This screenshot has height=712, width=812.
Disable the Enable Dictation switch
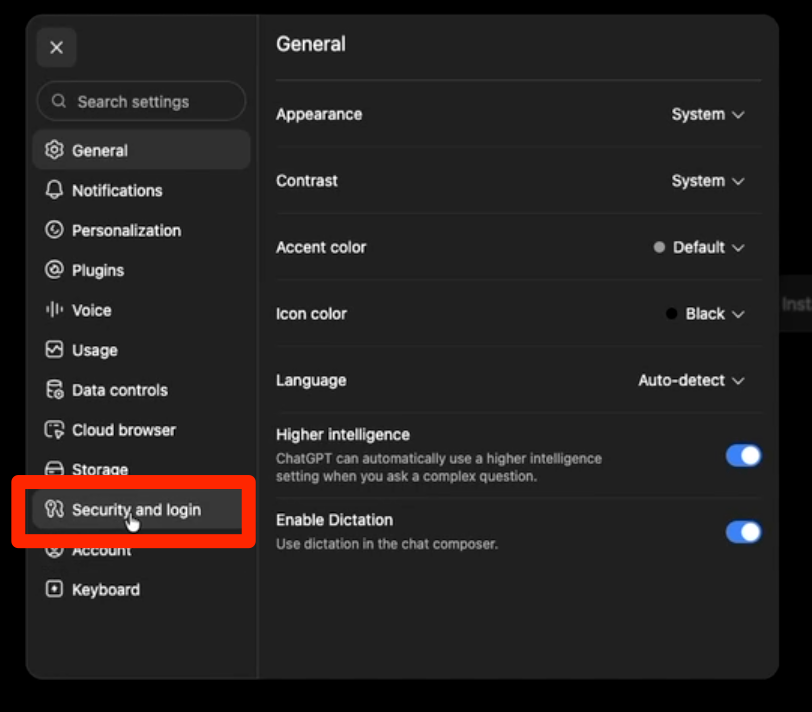(x=743, y=532)
